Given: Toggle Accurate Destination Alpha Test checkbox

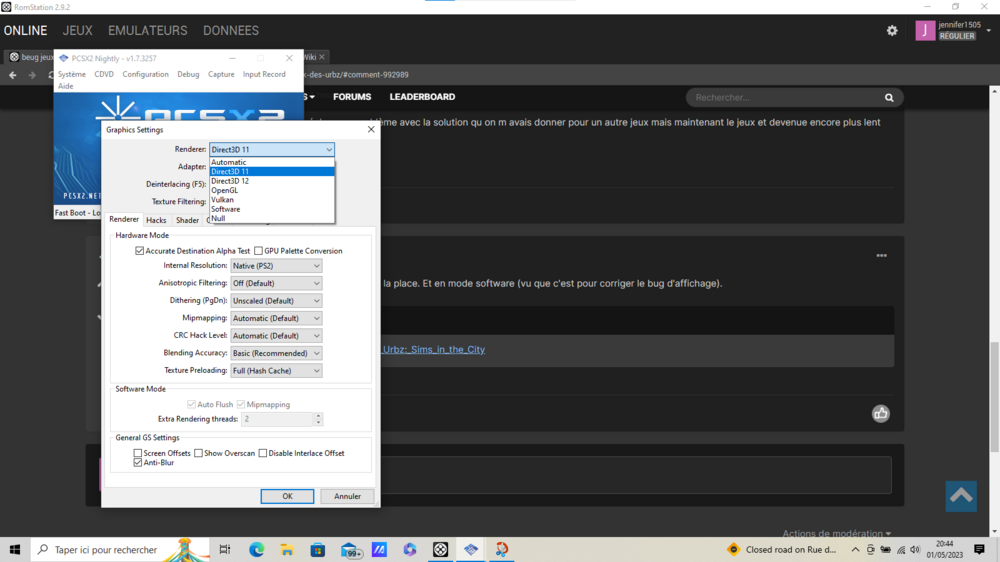Looking at the screenshot, I should (x=140, y=251).
